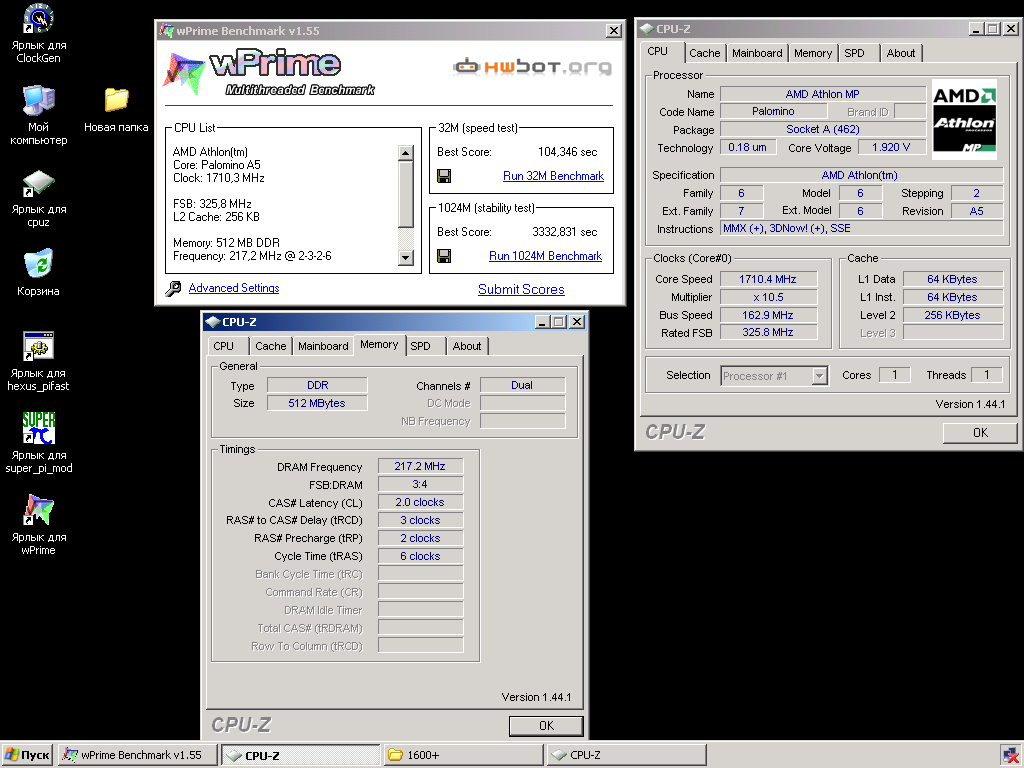The height and width of the screenshot is (768, 1024).
Task: Click Rated FSB value 325.8 MHz
Action: click(x=768, y=332)
